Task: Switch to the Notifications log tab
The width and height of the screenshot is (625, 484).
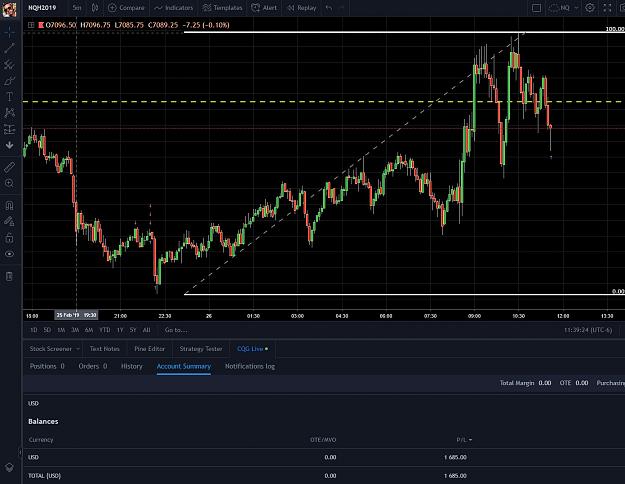Action: coord(250,366)
